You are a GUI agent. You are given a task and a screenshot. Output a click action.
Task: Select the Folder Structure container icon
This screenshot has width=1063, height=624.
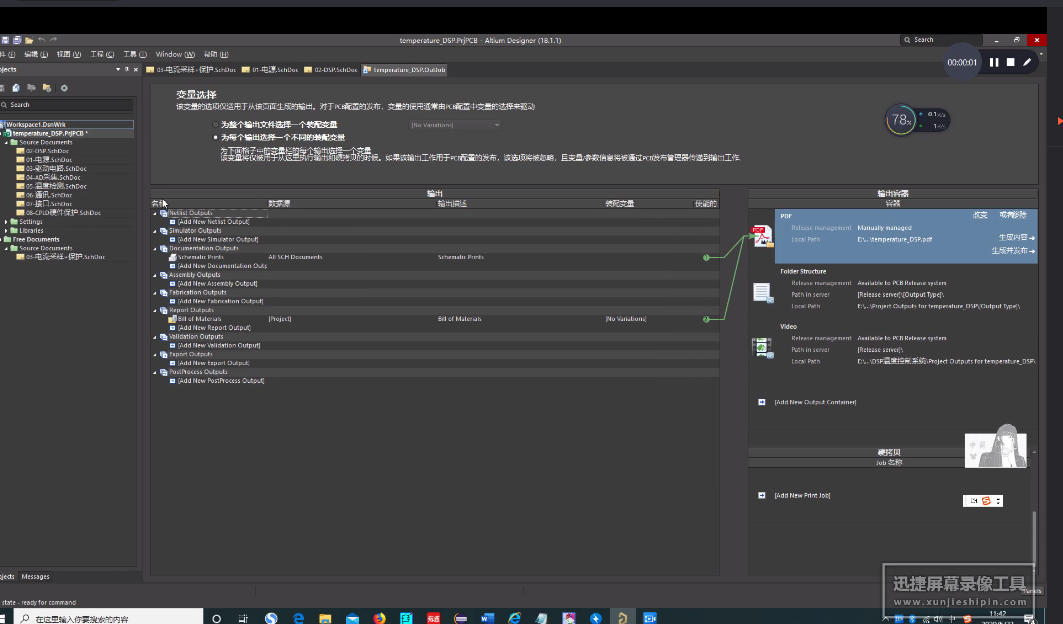point(762,292)
